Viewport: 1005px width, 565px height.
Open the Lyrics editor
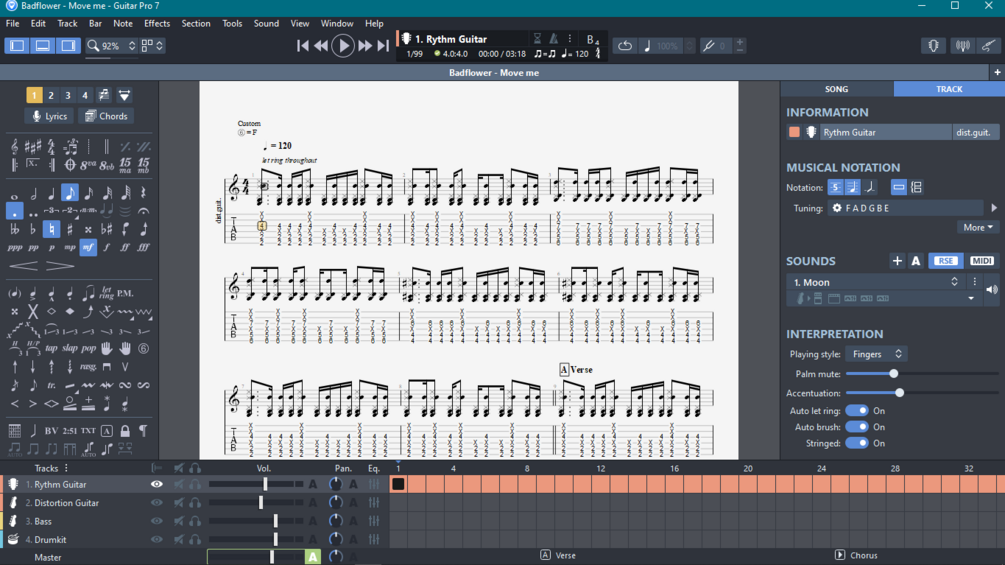(49, 116)
